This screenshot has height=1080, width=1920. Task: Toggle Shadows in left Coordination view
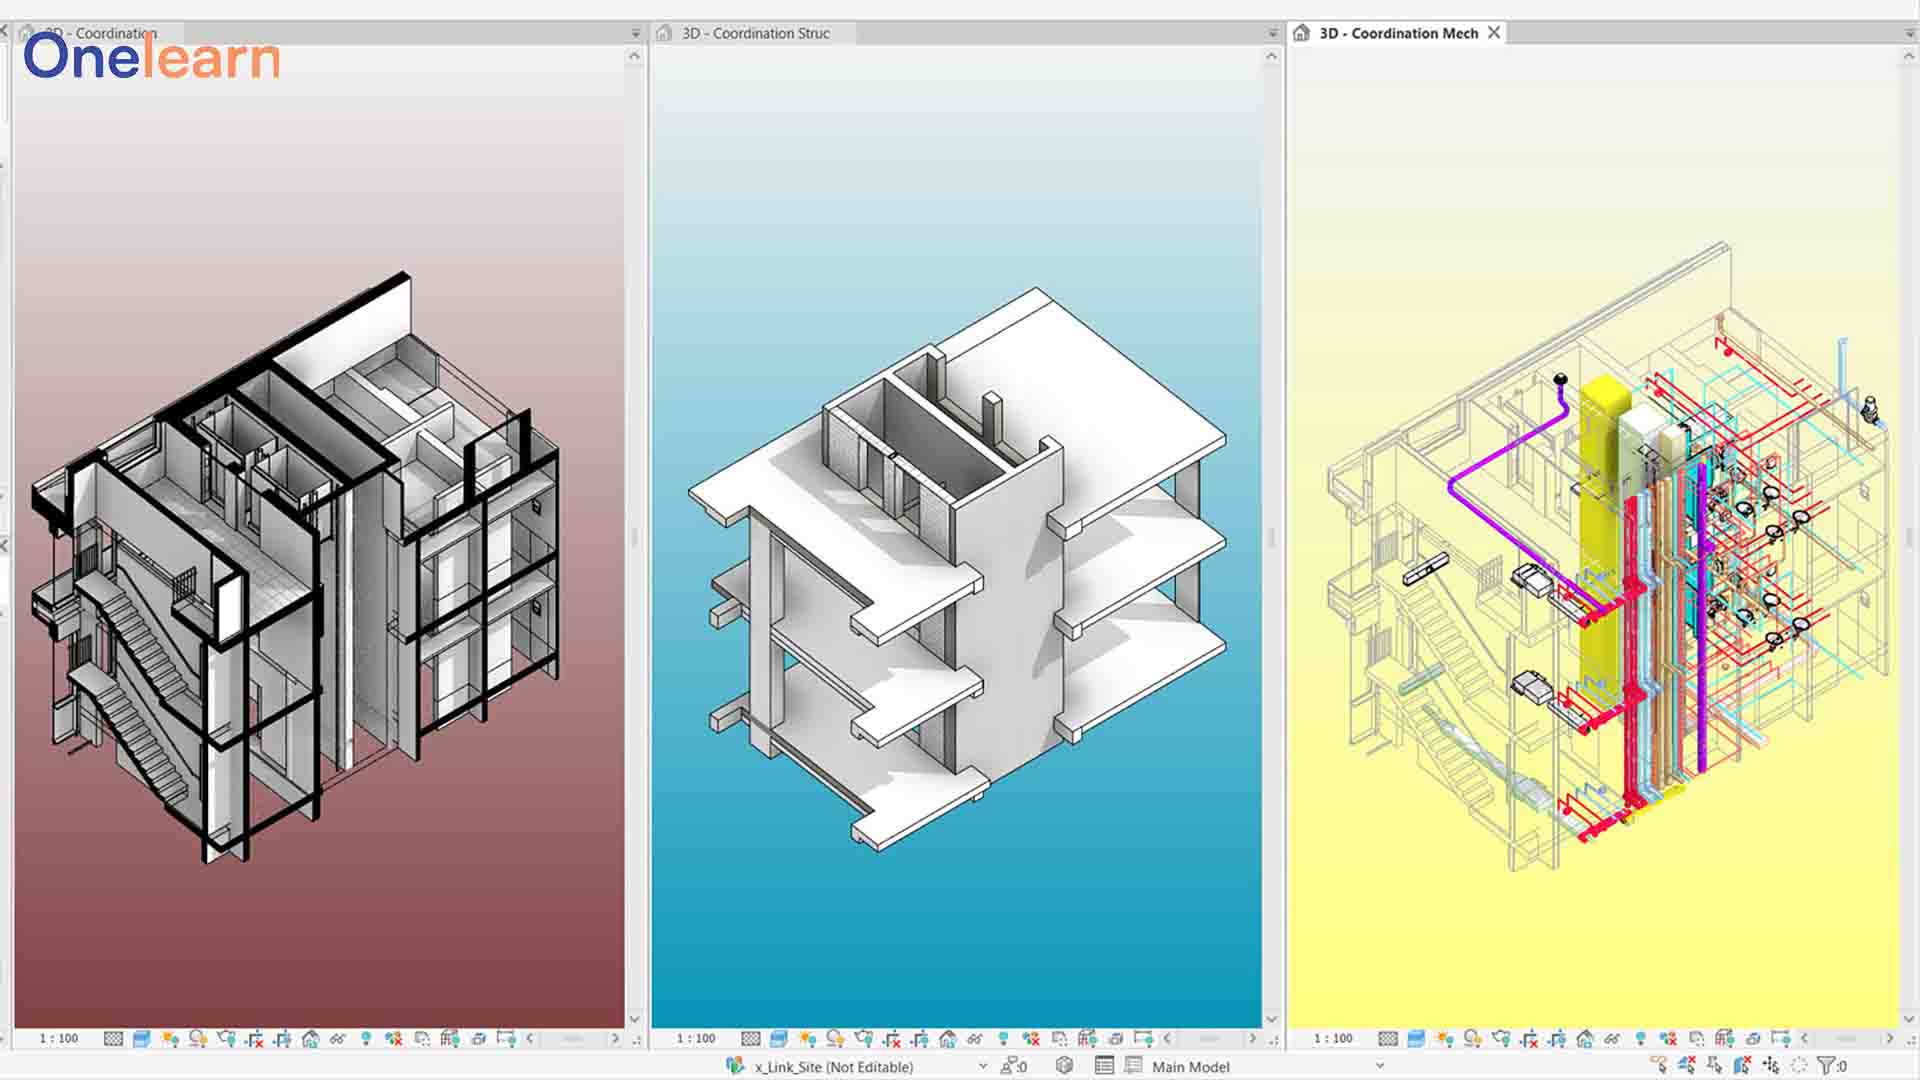[198, 1039]
